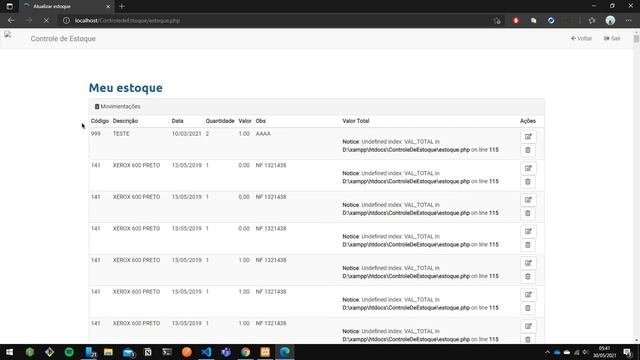Show hidden system tray icons
The width and height of the screenshot is (640, 360).
547,352
